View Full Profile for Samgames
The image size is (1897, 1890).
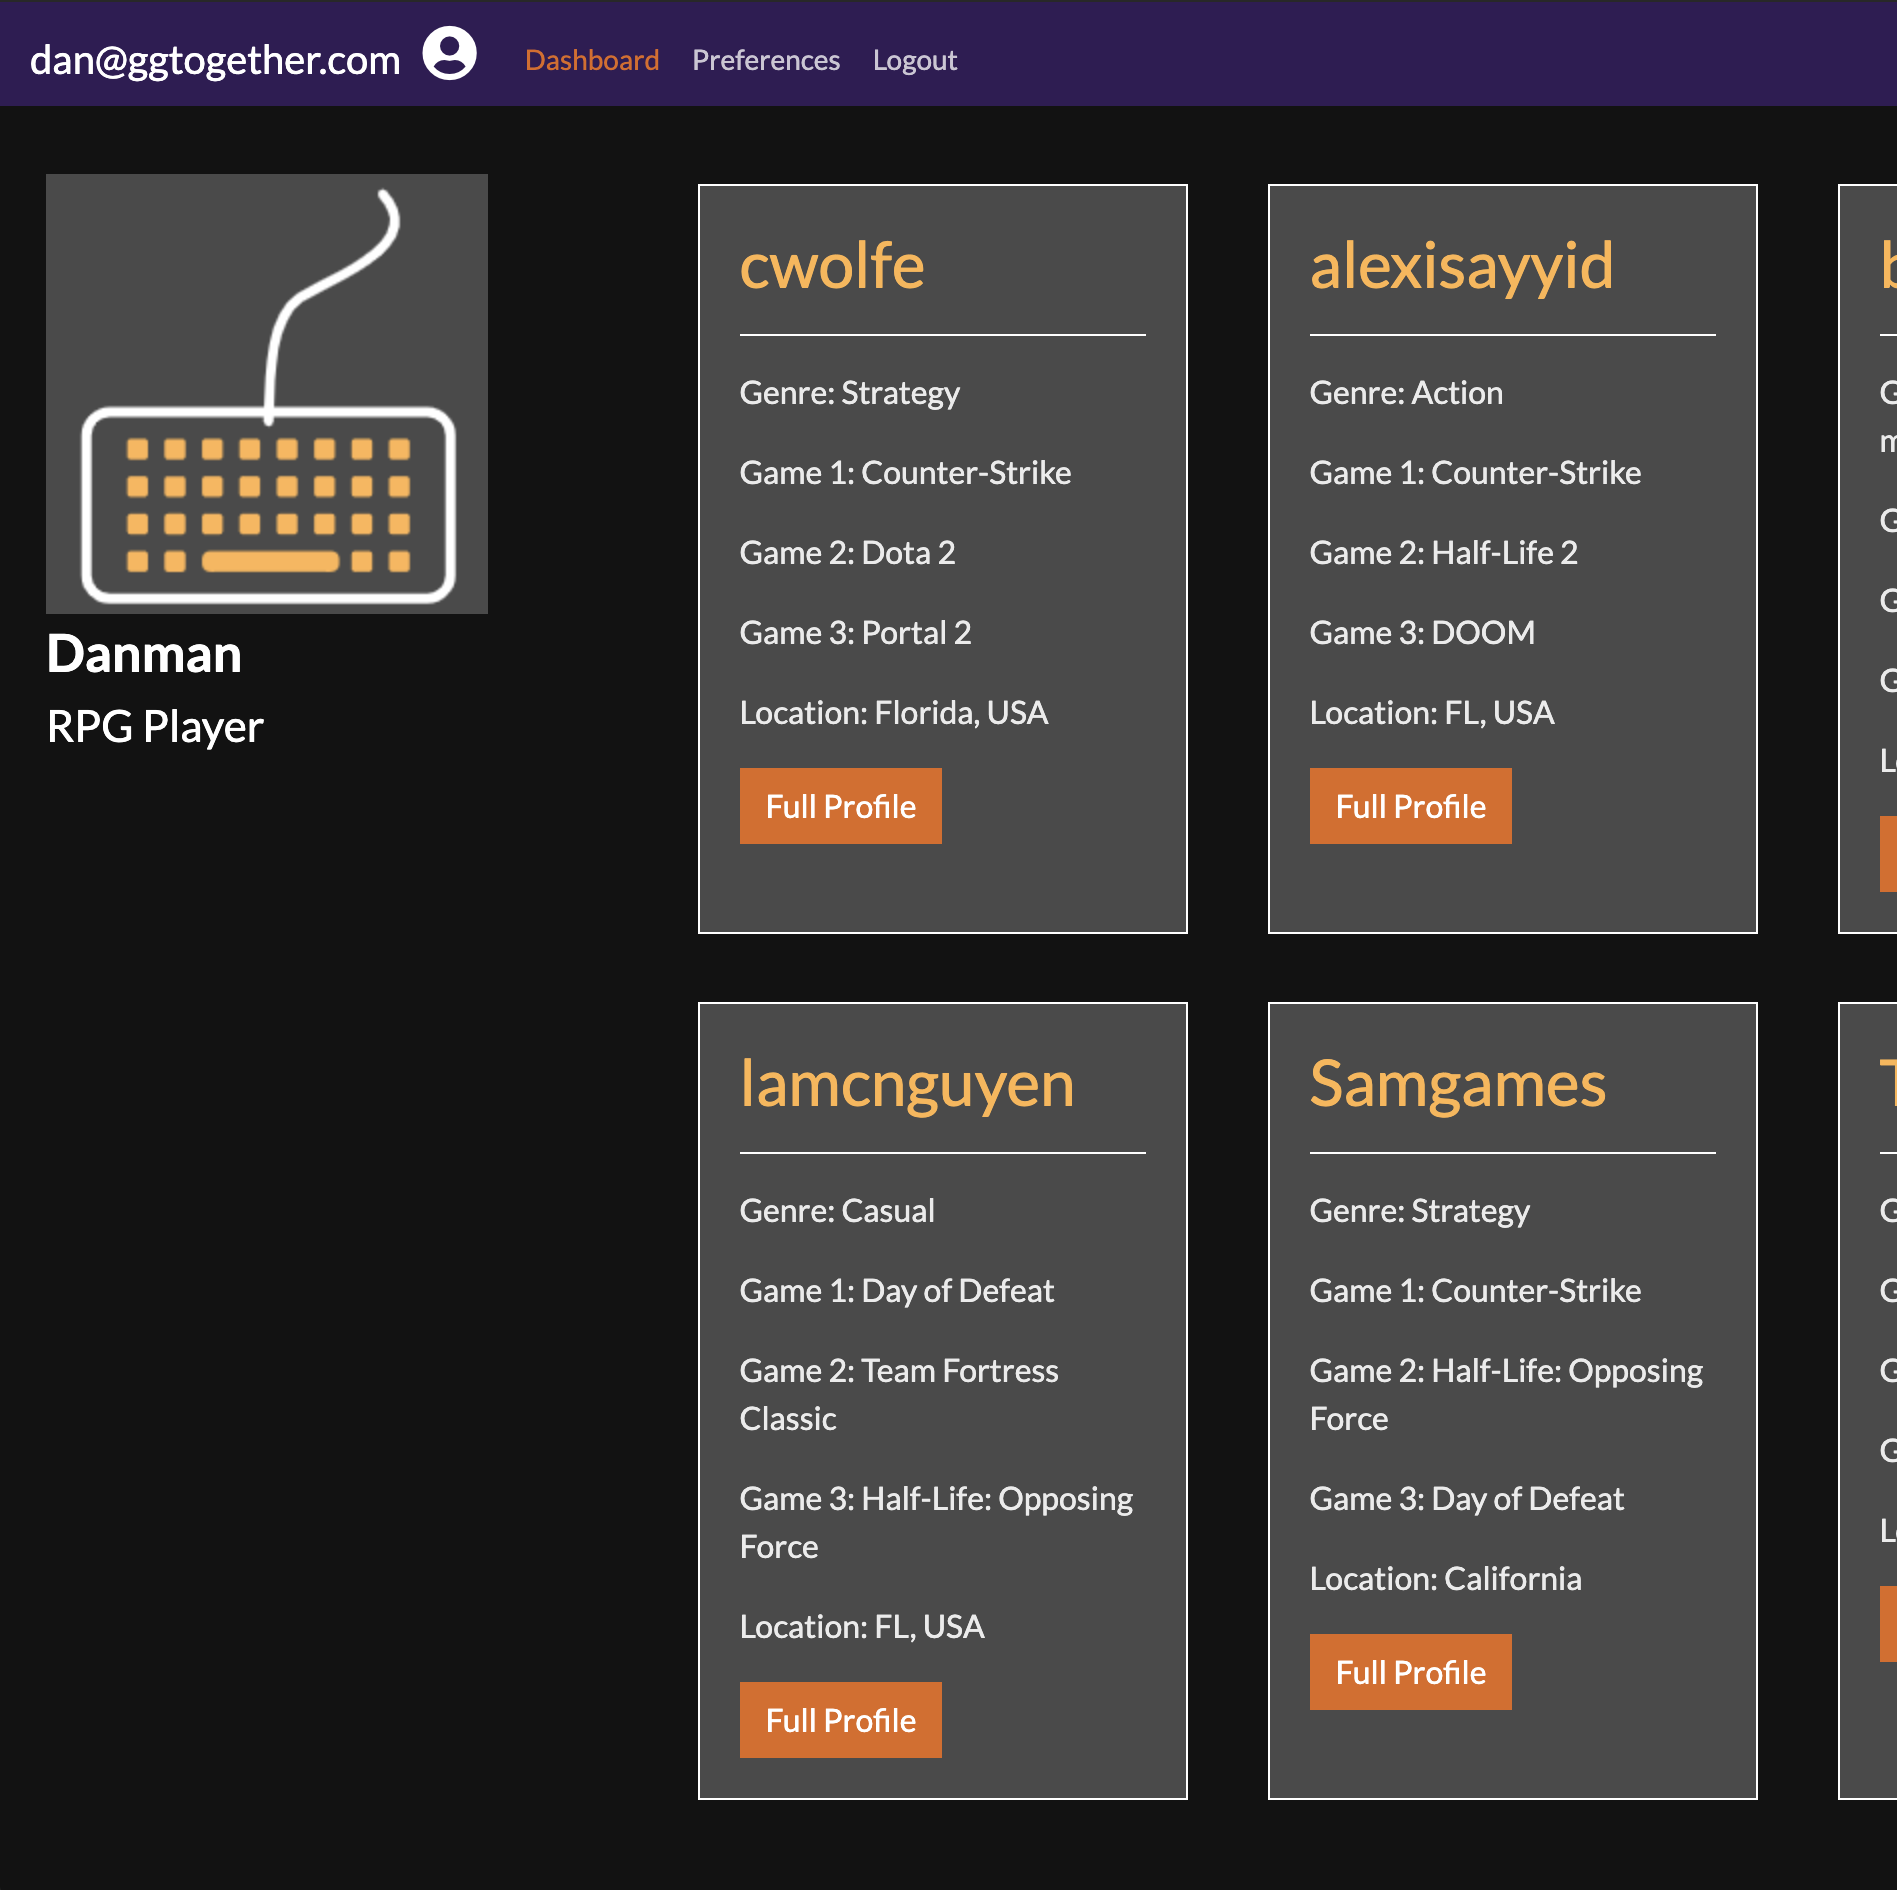[1410, 1672]
